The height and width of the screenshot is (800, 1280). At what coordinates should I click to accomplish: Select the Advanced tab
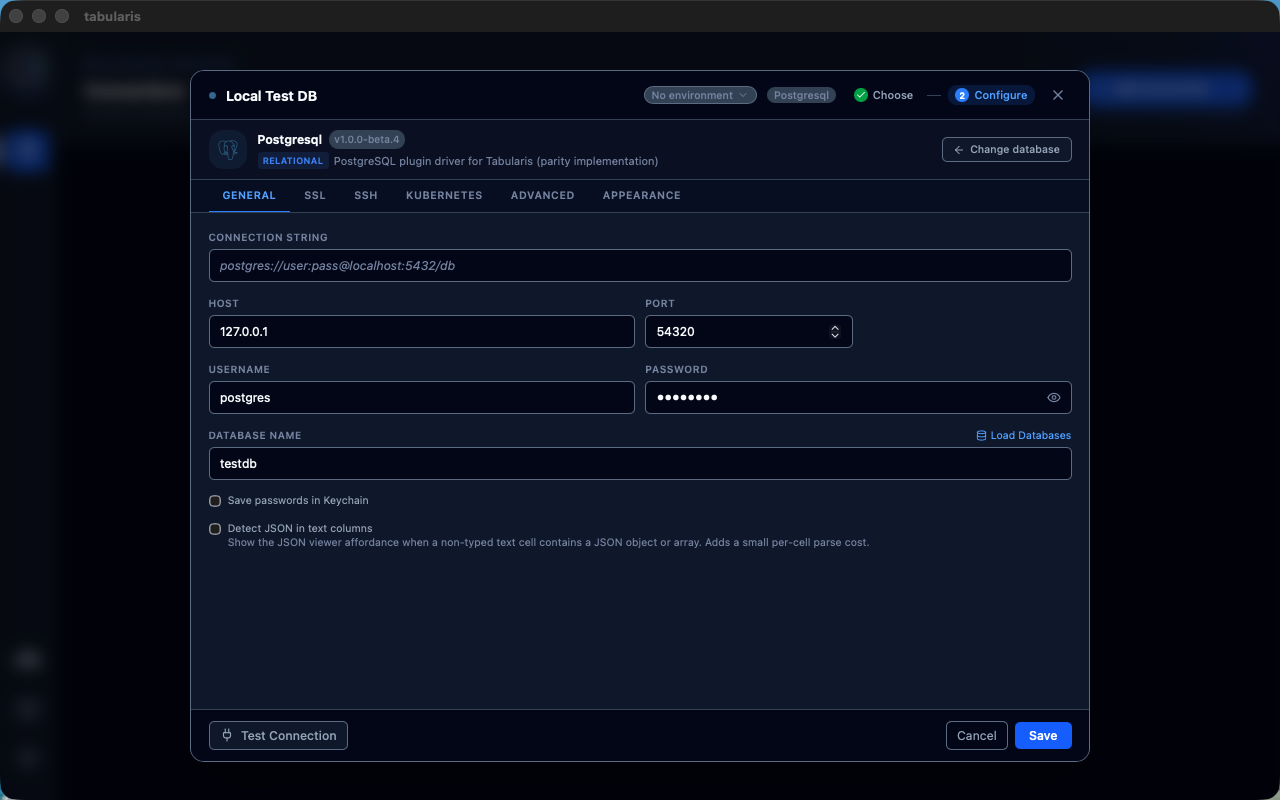click(x=543, y=196)
